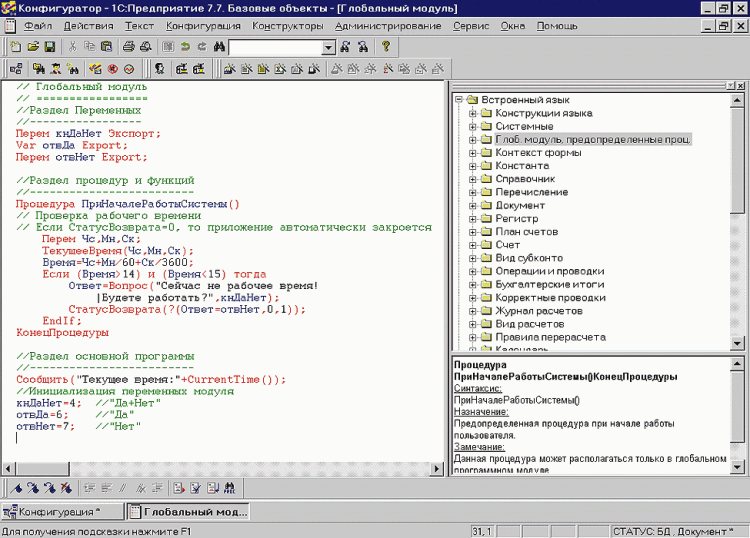Screen dimensions: 750x538
Task: Save with the floppy disk icon
Action: pyautogui.click(x=50, y=46)
